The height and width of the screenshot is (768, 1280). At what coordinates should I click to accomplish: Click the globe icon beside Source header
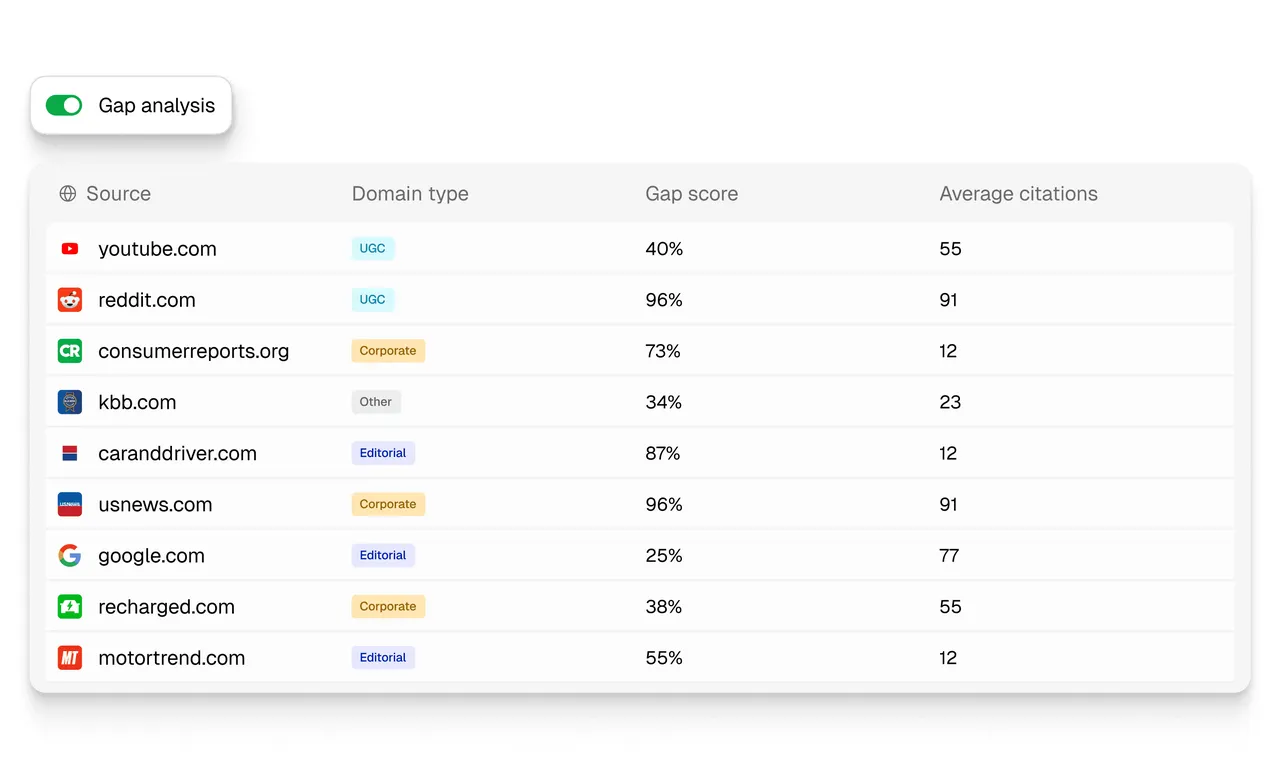point(68,194)
